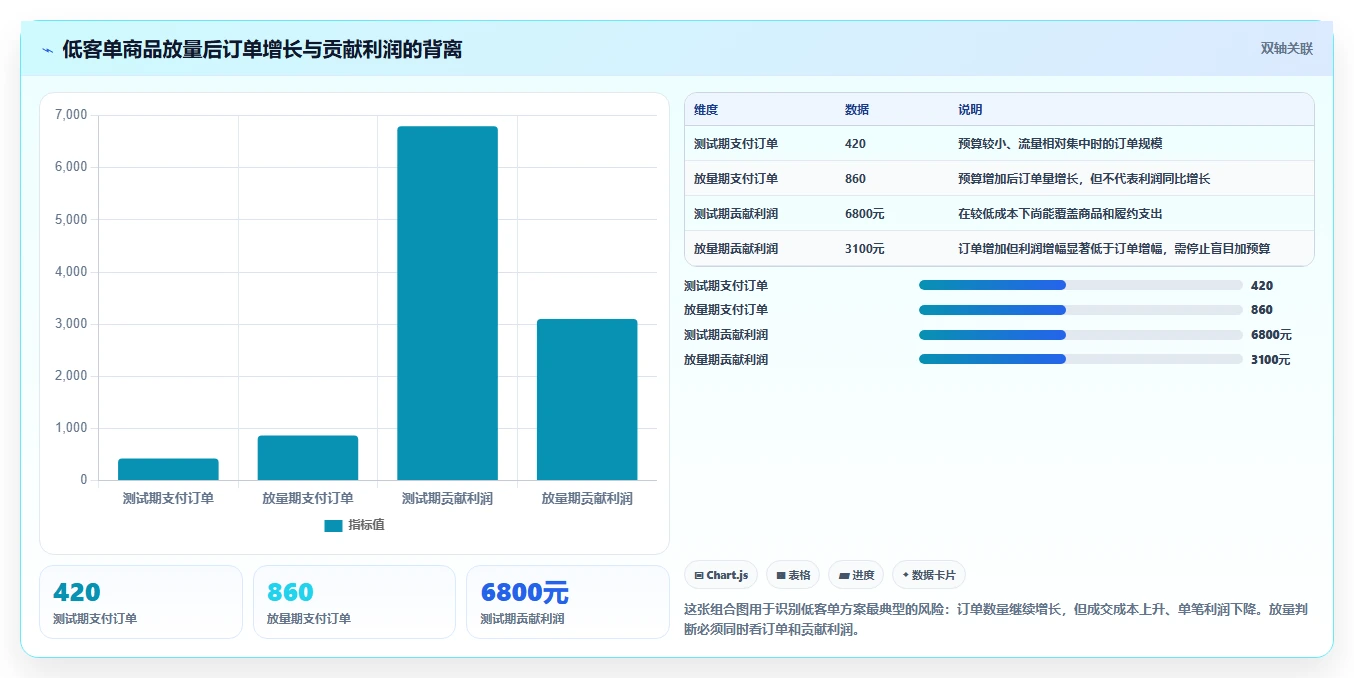The image size is (1354, 678).
Task: Click the 放量期支付订单 table row label
Action: (x=736, y=179)
